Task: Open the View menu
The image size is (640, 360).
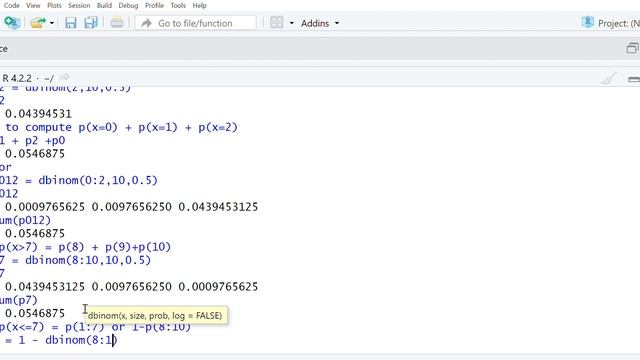Action: pyautogui.click(x=33, y=5)
